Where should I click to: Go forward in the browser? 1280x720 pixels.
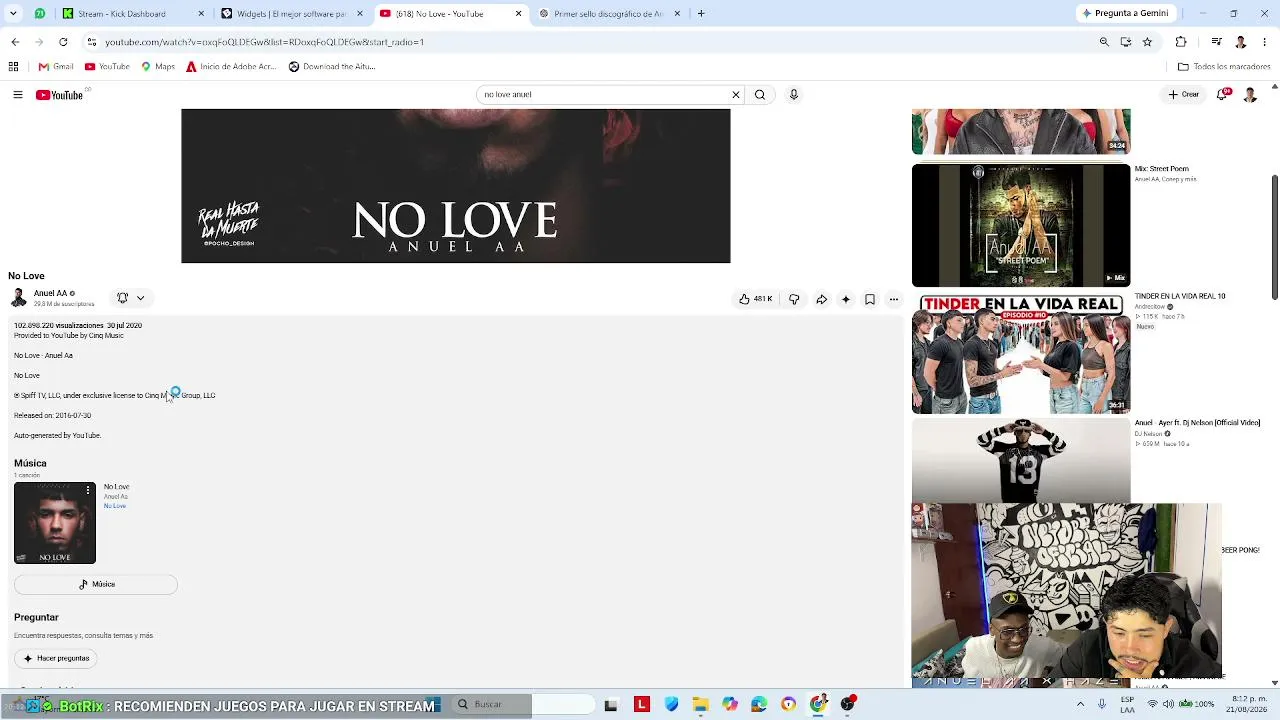click(39, 42)
